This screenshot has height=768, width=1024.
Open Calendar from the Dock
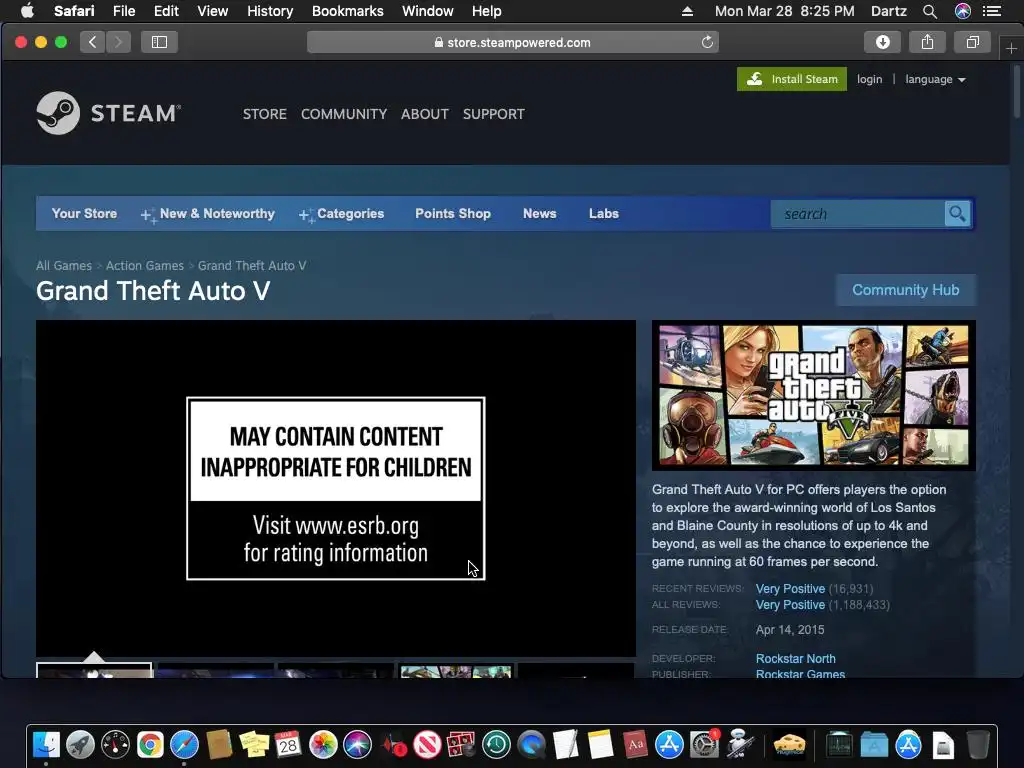[288, 744]
